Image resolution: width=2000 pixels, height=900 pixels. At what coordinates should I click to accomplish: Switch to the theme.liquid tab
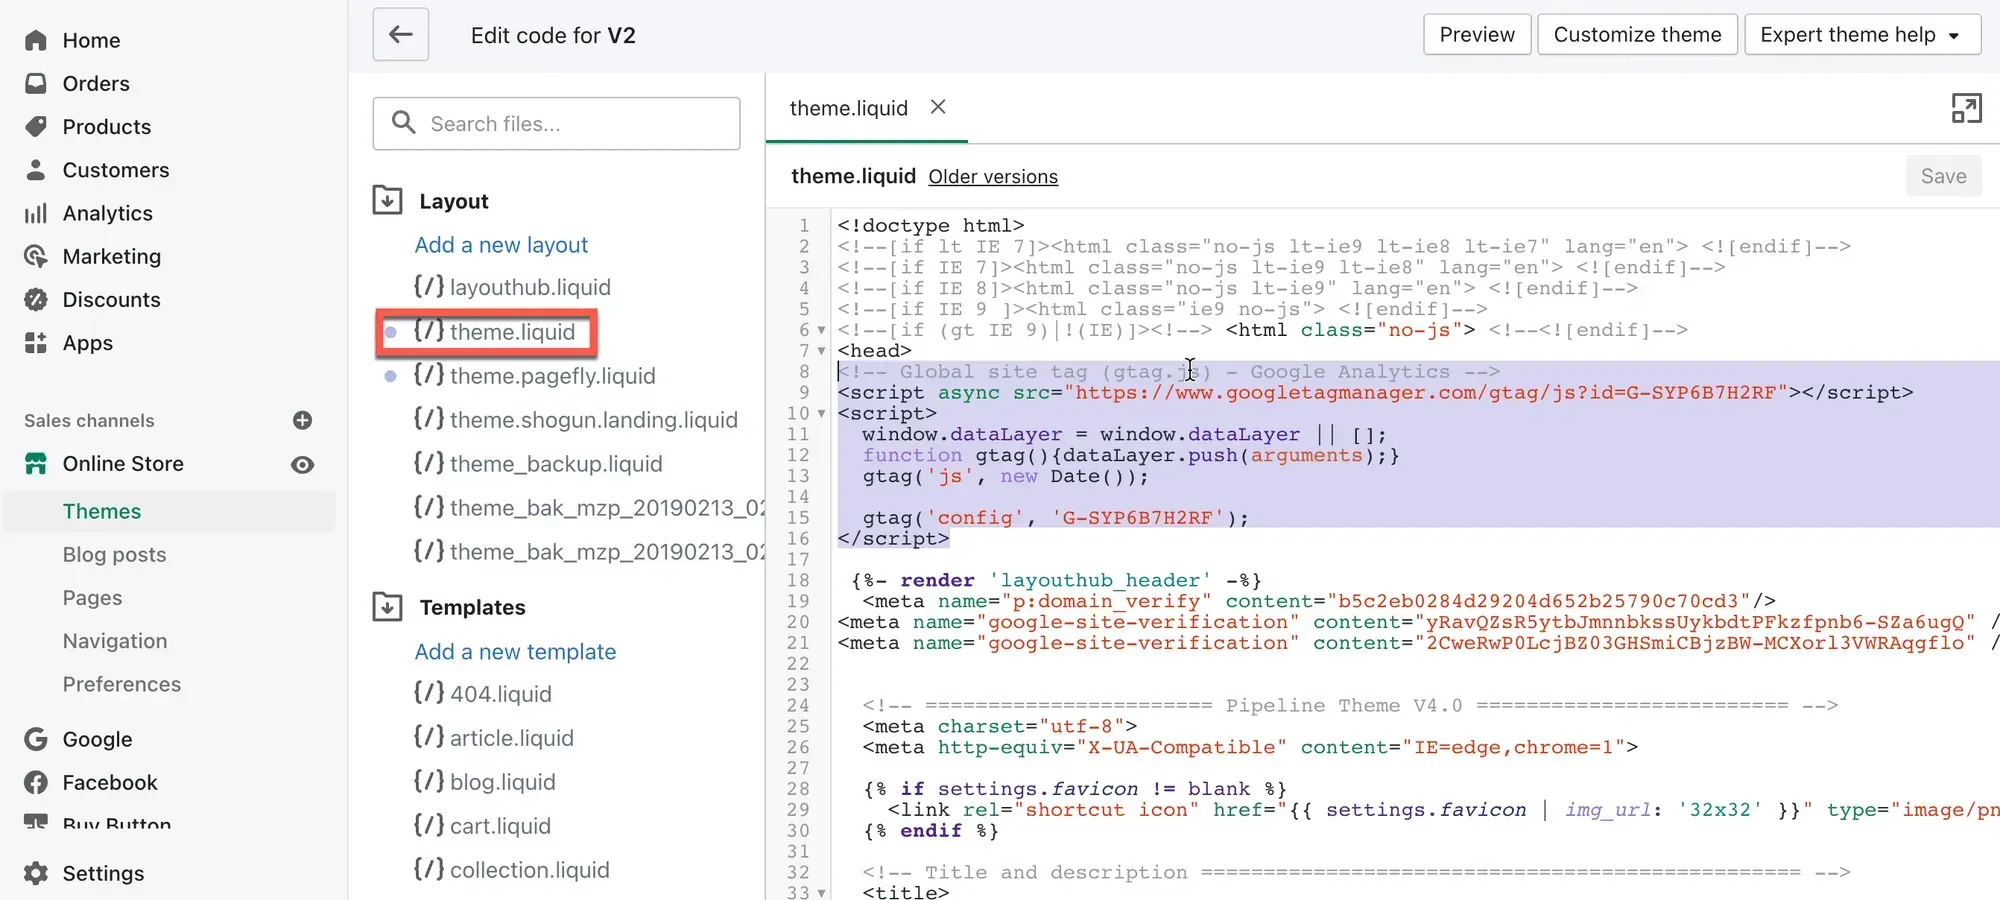848,108
